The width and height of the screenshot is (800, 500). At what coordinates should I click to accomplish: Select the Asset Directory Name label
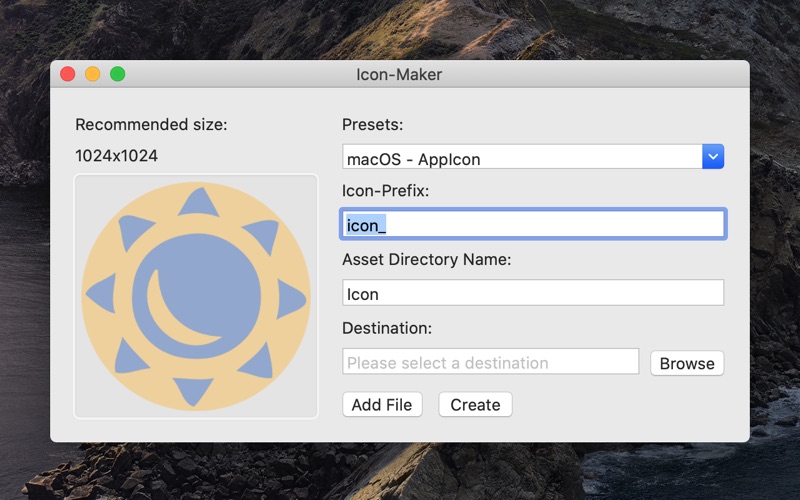coord(427,259)
